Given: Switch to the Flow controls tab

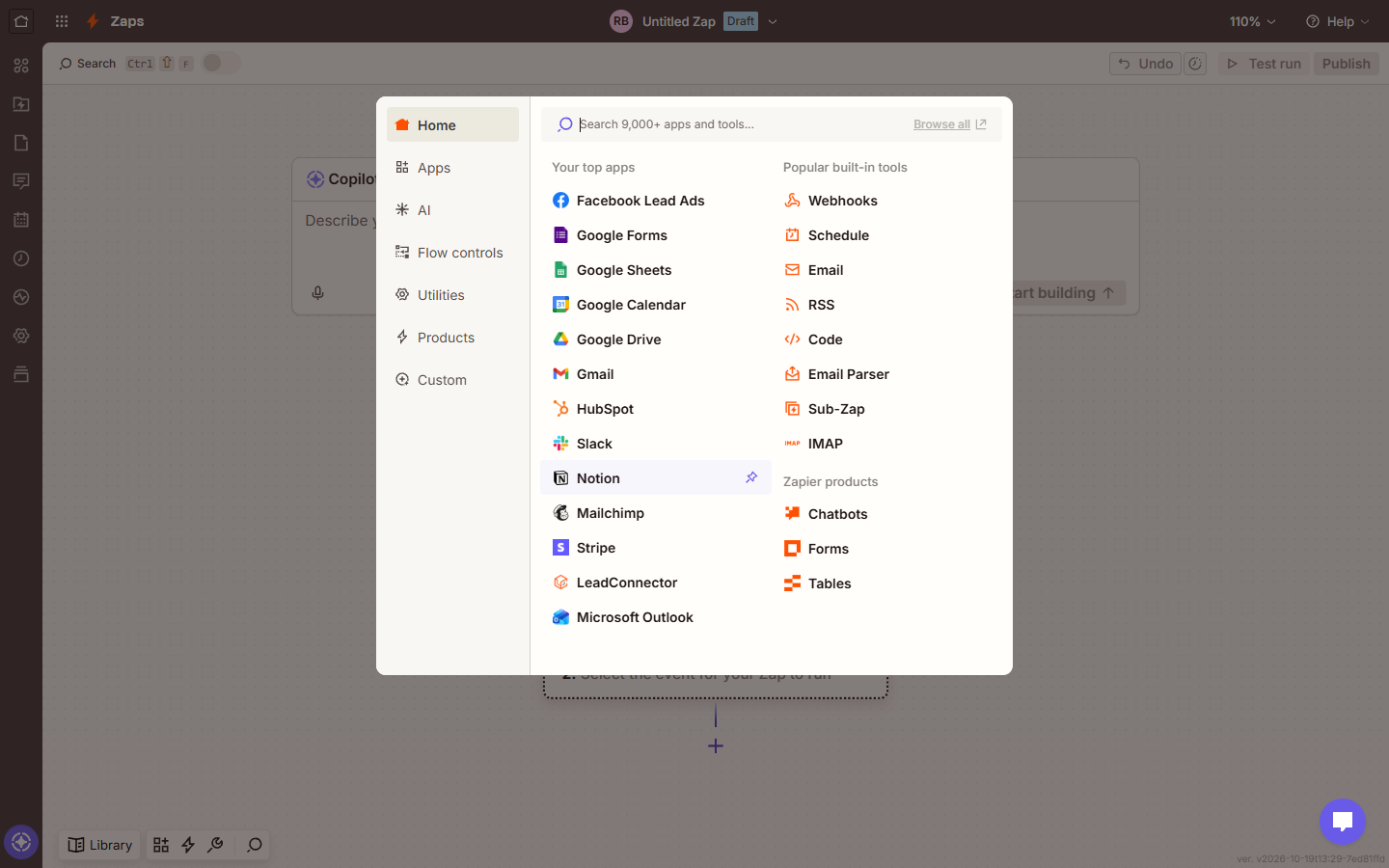Looking at the screenshot, I should click(x=453, y=253).
